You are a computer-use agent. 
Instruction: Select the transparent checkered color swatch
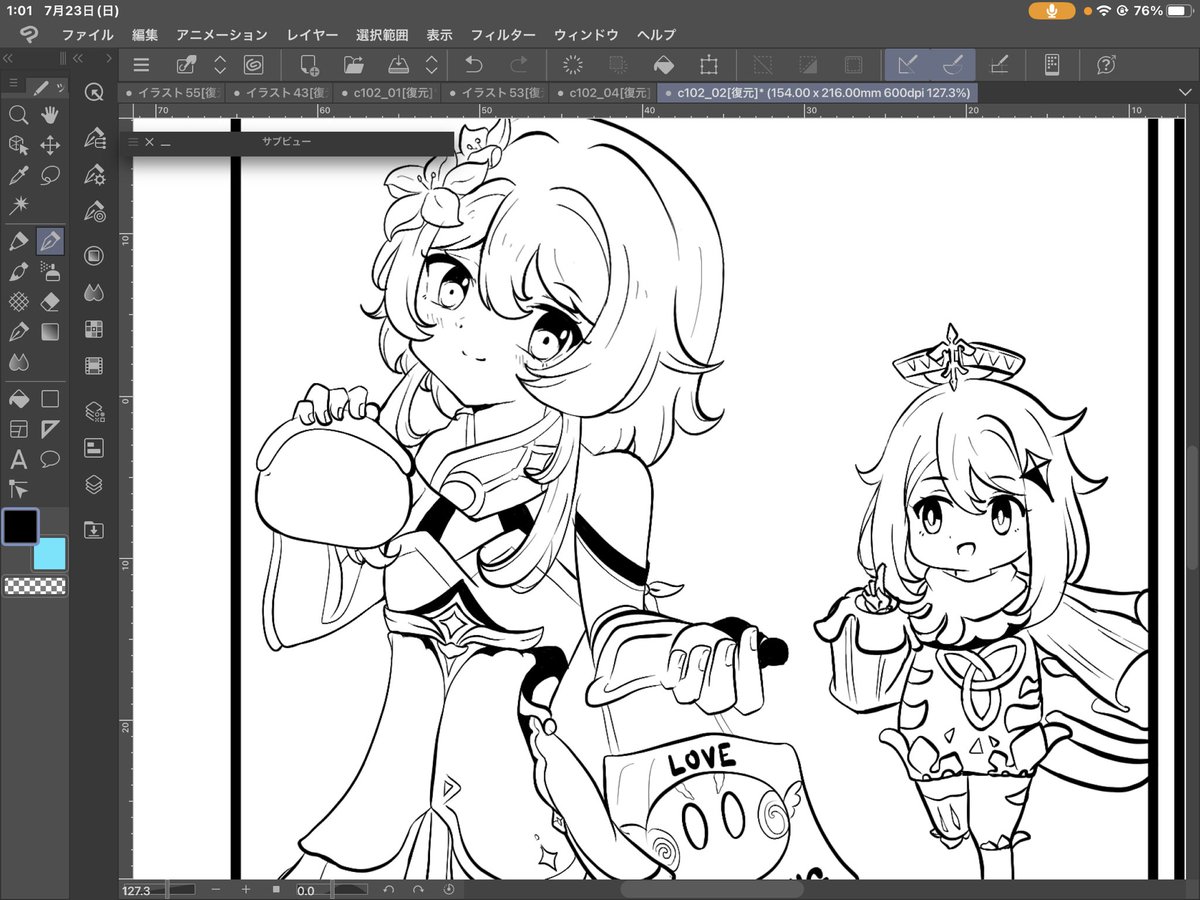coord(35,587)
